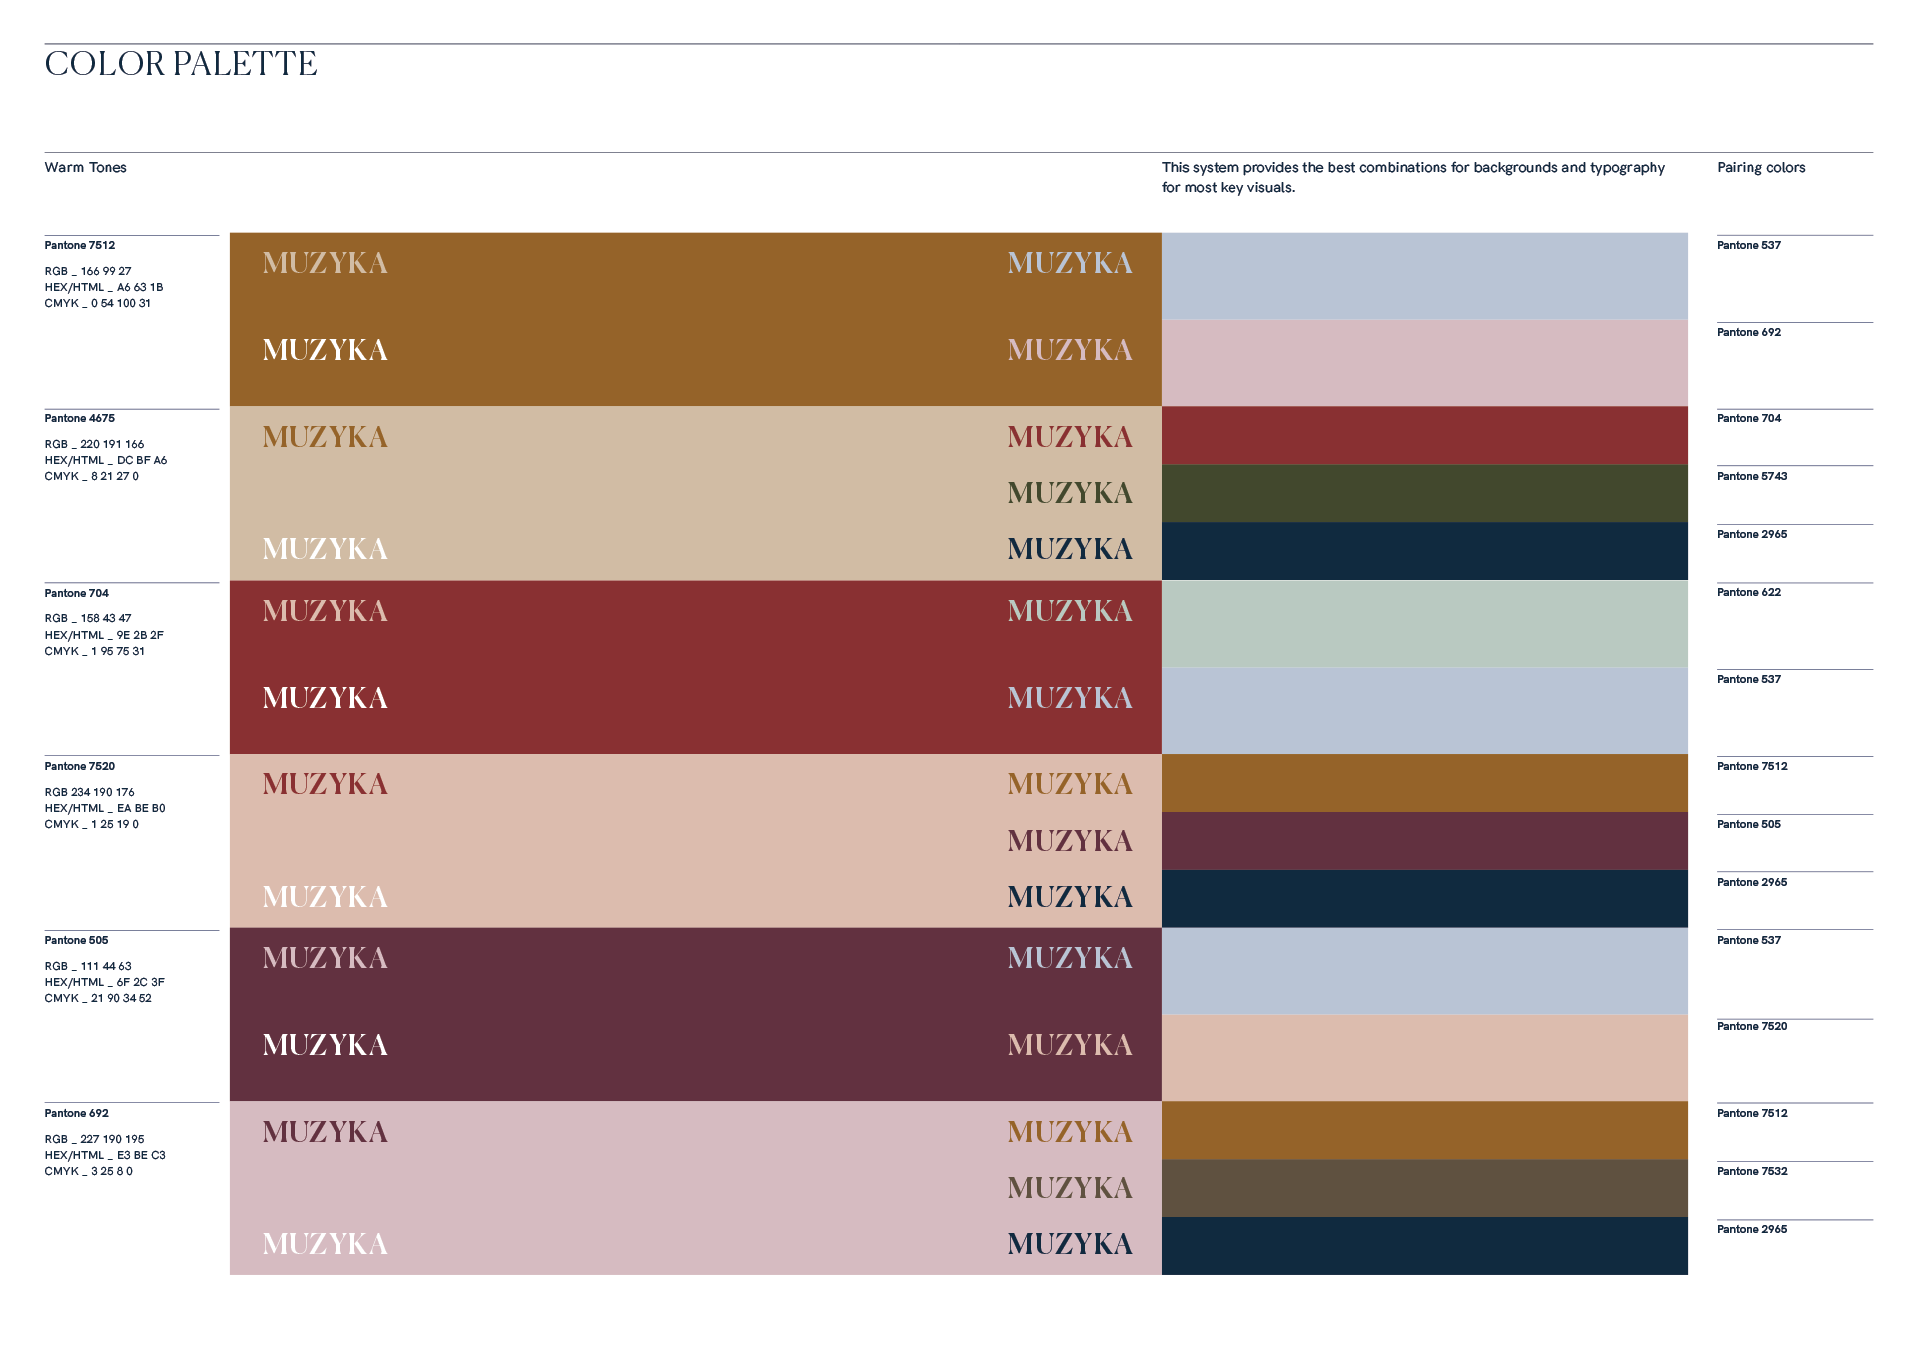Select the light blue swatch beside the brown band
1920x1358 pixels.
click(x=1424, y=276)
